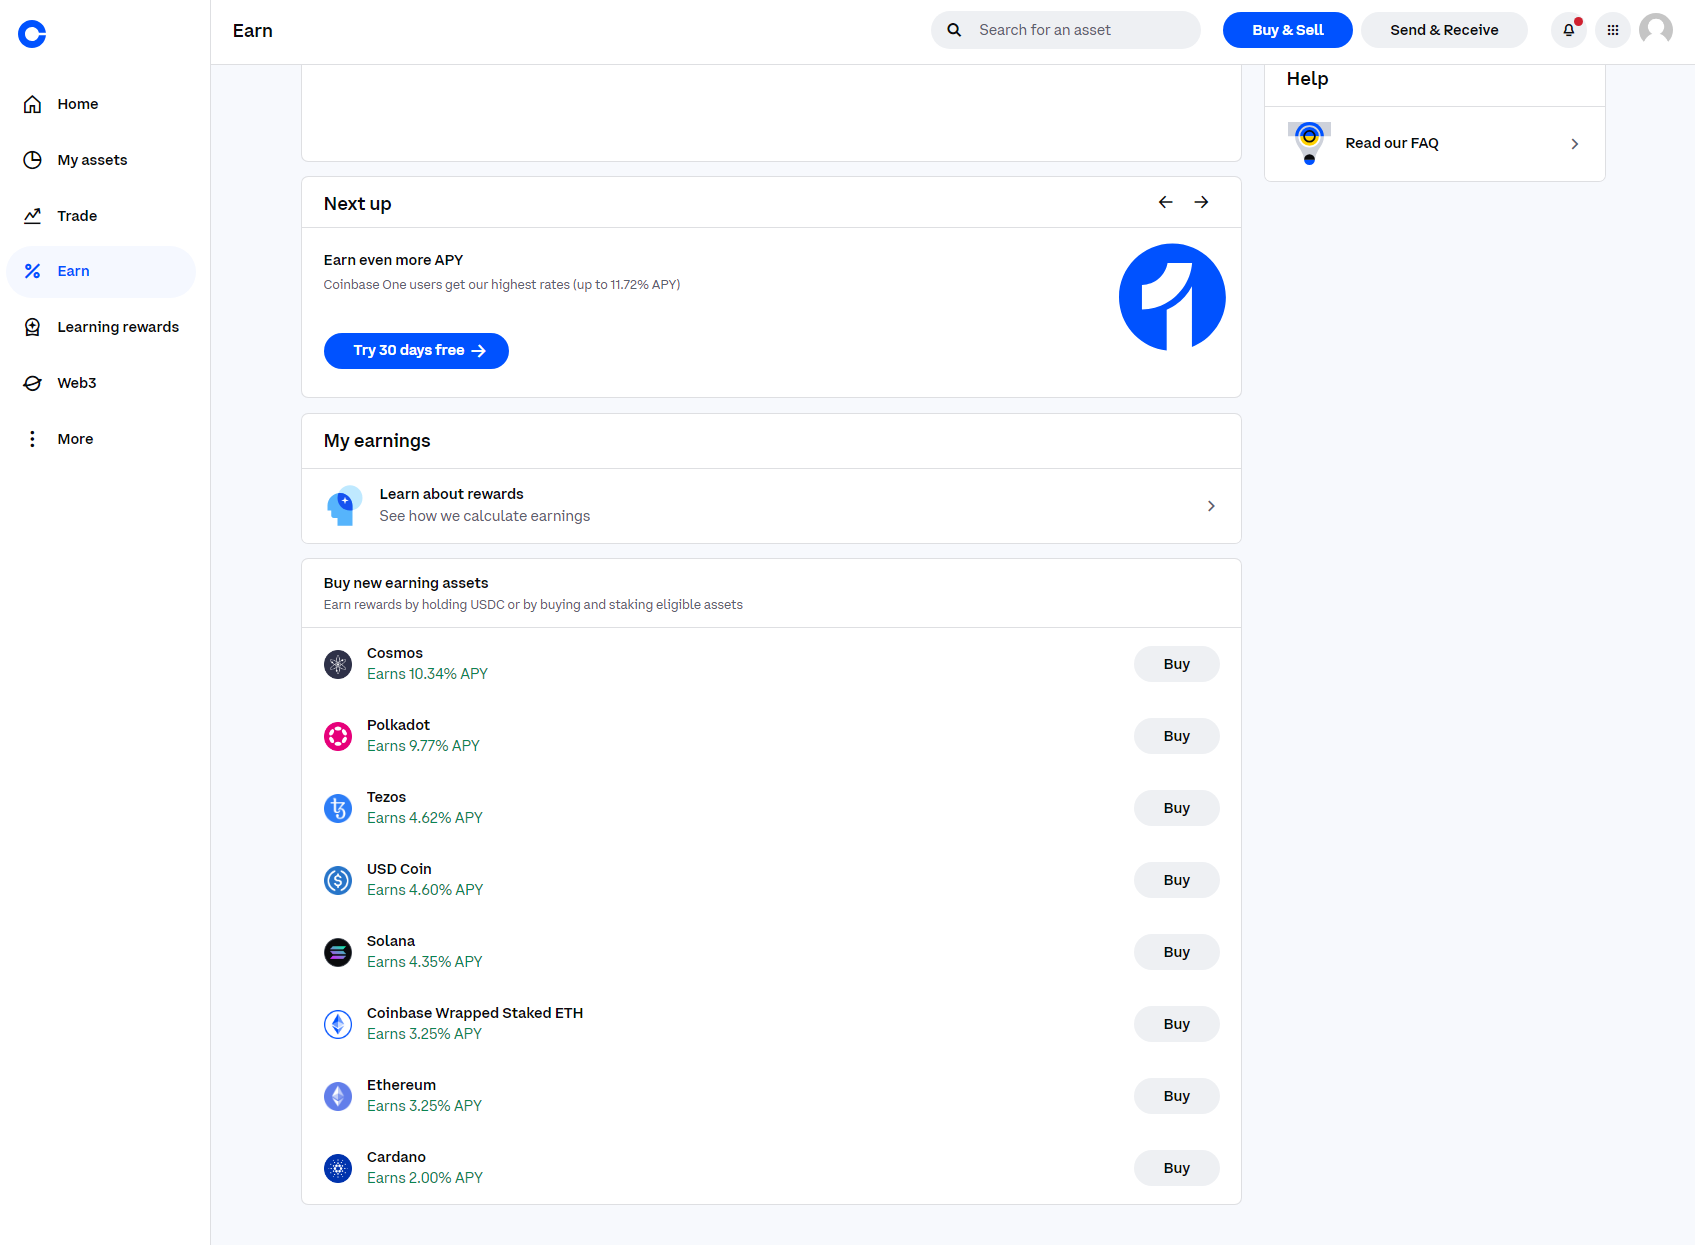Open Learning rewards page
This screenshot has width=1695, height=1245.
point(101,327)
